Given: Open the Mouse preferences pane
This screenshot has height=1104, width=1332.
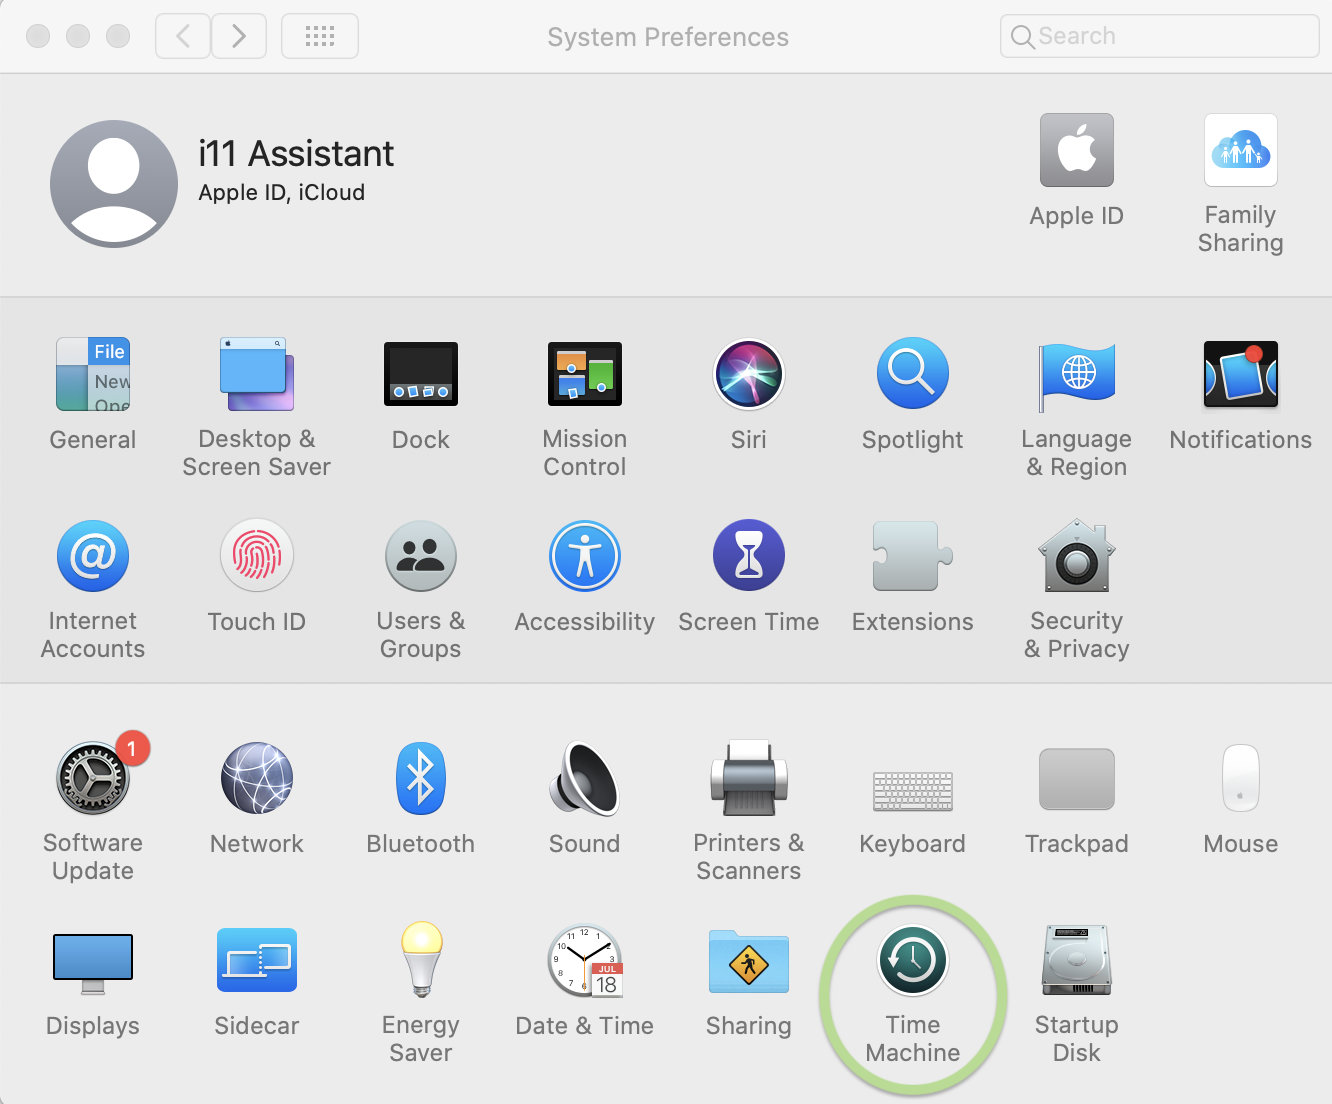Looking at the screenshot, I should click(1241, 778).
